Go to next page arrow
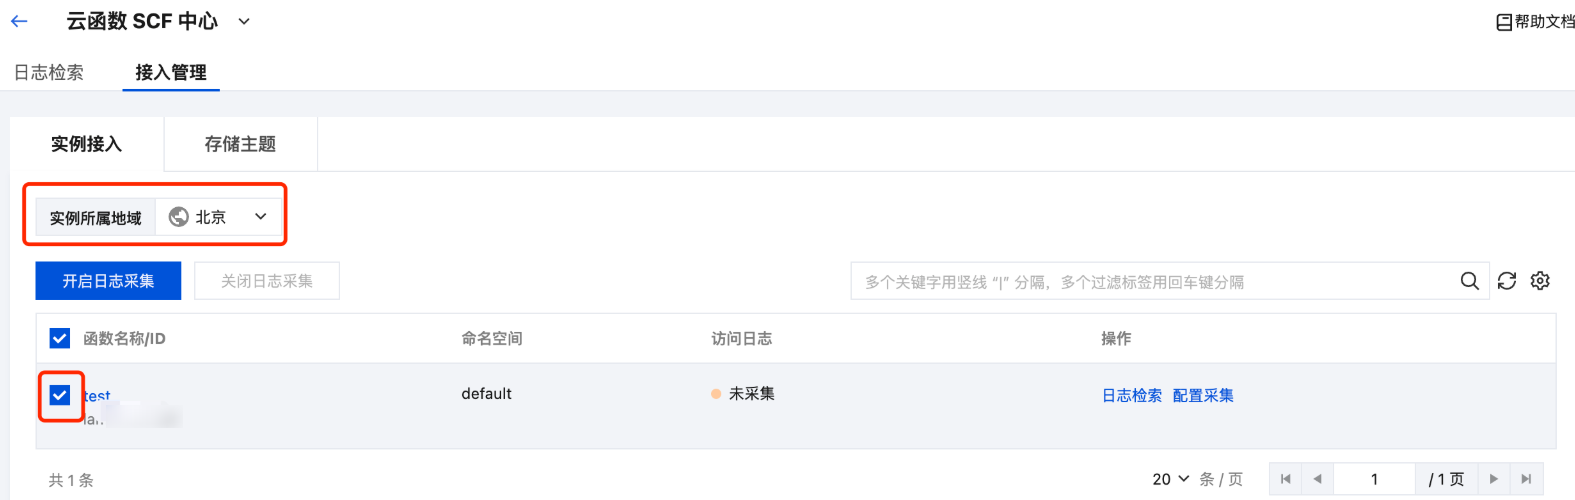The width and height of the screenshot is (1575, 500). click(1493, 479)
